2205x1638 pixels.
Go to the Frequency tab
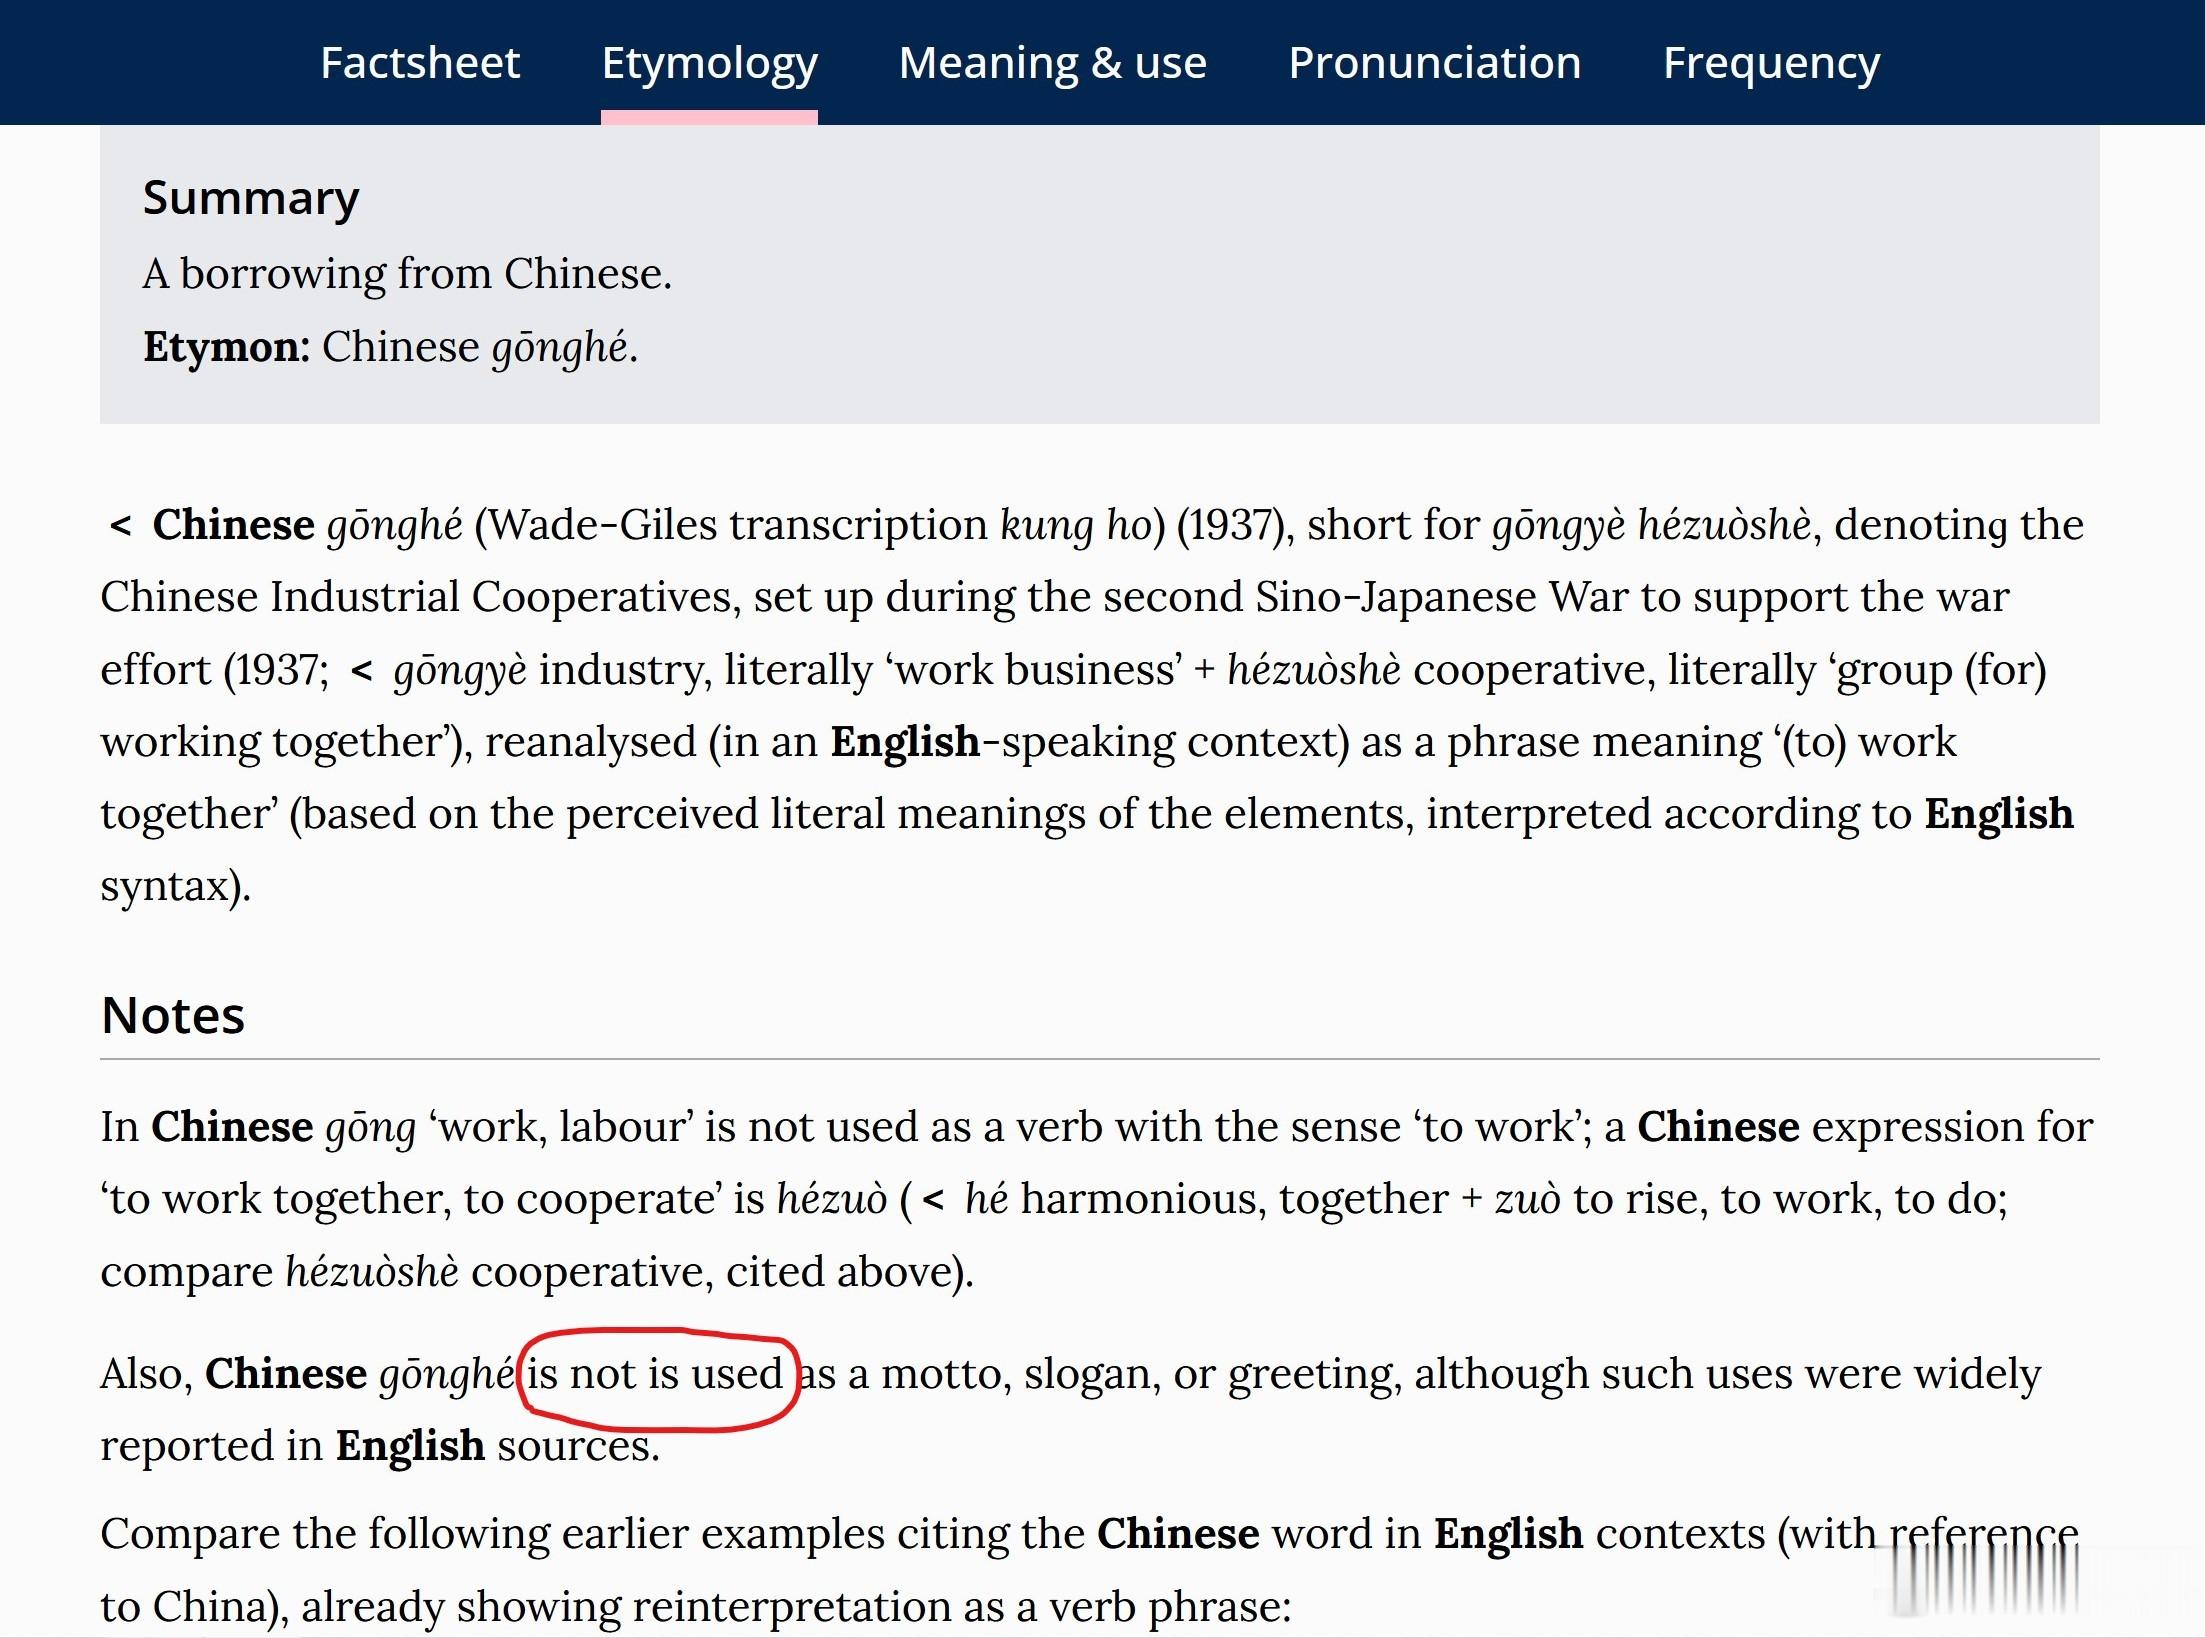pyautogui.click(x=1771, y=65)
